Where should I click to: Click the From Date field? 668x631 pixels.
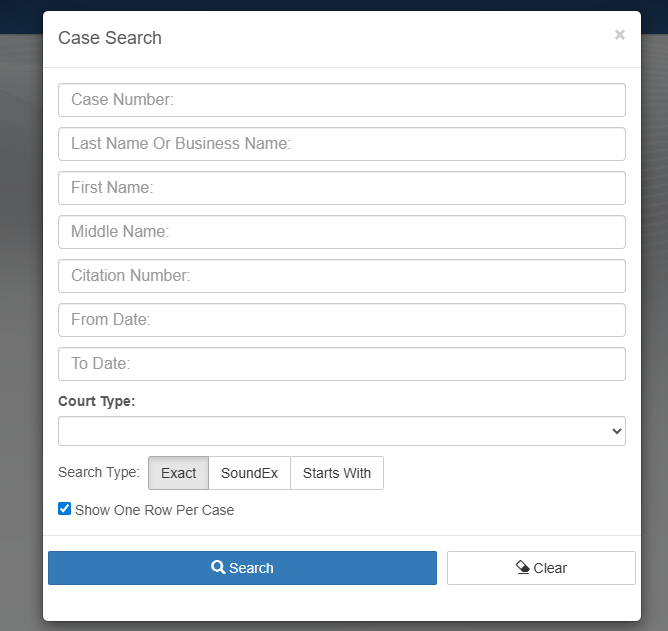click(341, 320)
